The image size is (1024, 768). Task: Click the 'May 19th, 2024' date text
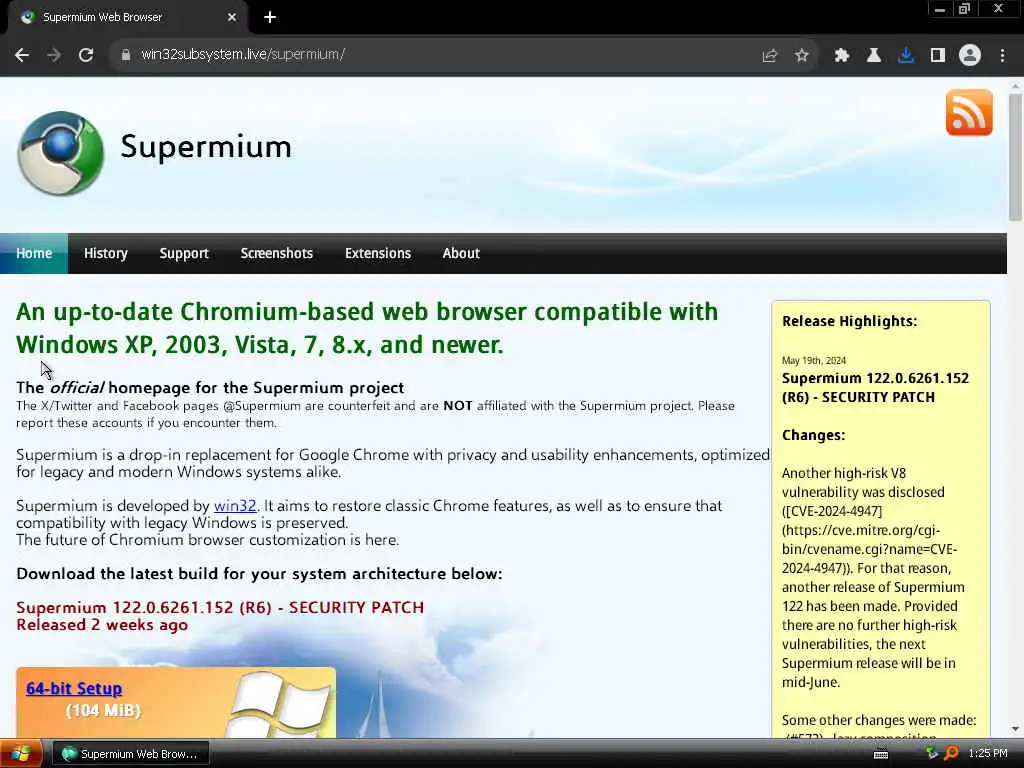pyautogui.click(x=814, y=360)
